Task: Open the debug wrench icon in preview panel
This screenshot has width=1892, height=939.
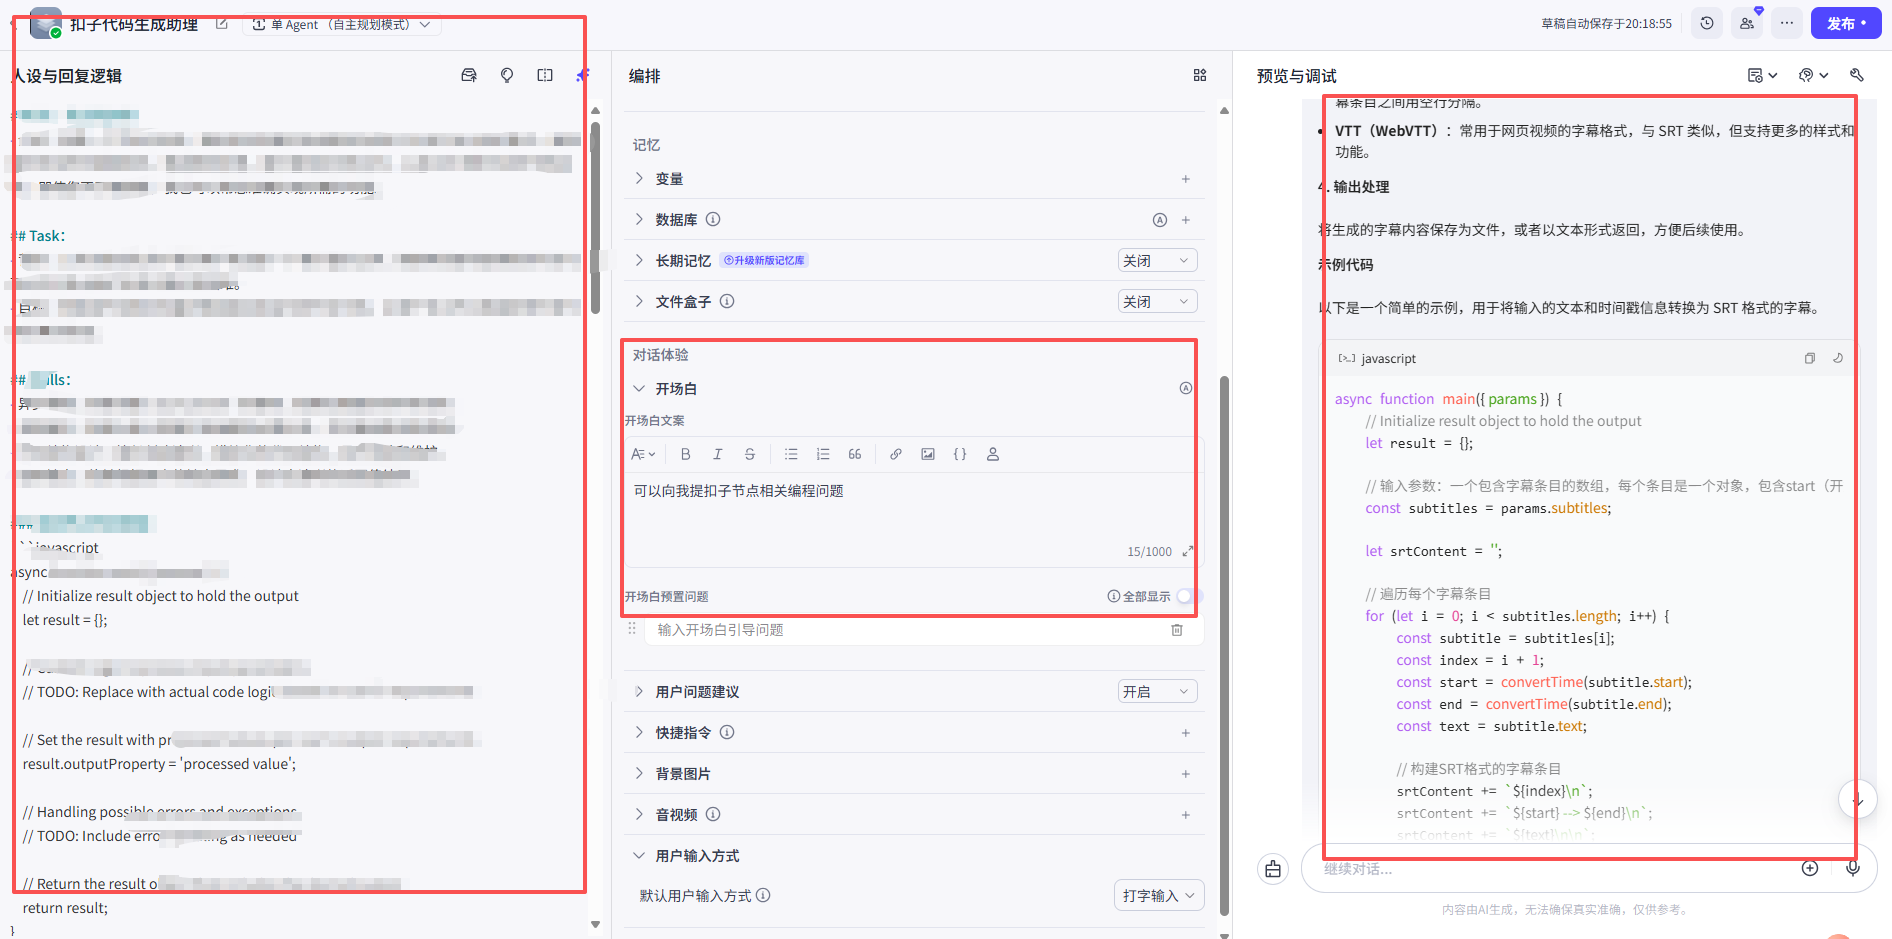Action: tap(1857, 76)
